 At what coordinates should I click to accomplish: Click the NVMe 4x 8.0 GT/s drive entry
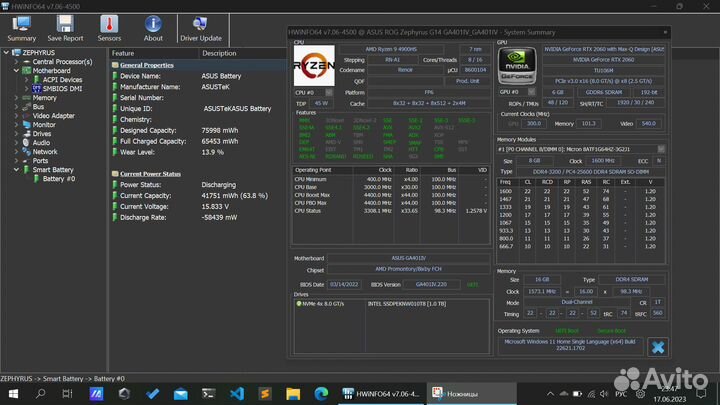pos(323,304)
